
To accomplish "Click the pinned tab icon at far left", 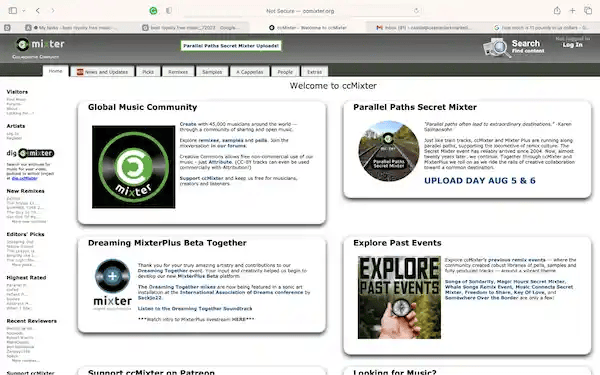I will pos(7,28).
